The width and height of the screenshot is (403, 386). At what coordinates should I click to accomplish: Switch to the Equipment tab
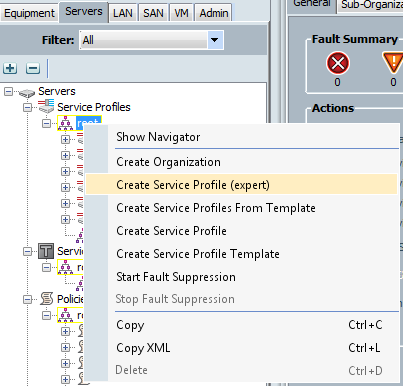point(29,13)
